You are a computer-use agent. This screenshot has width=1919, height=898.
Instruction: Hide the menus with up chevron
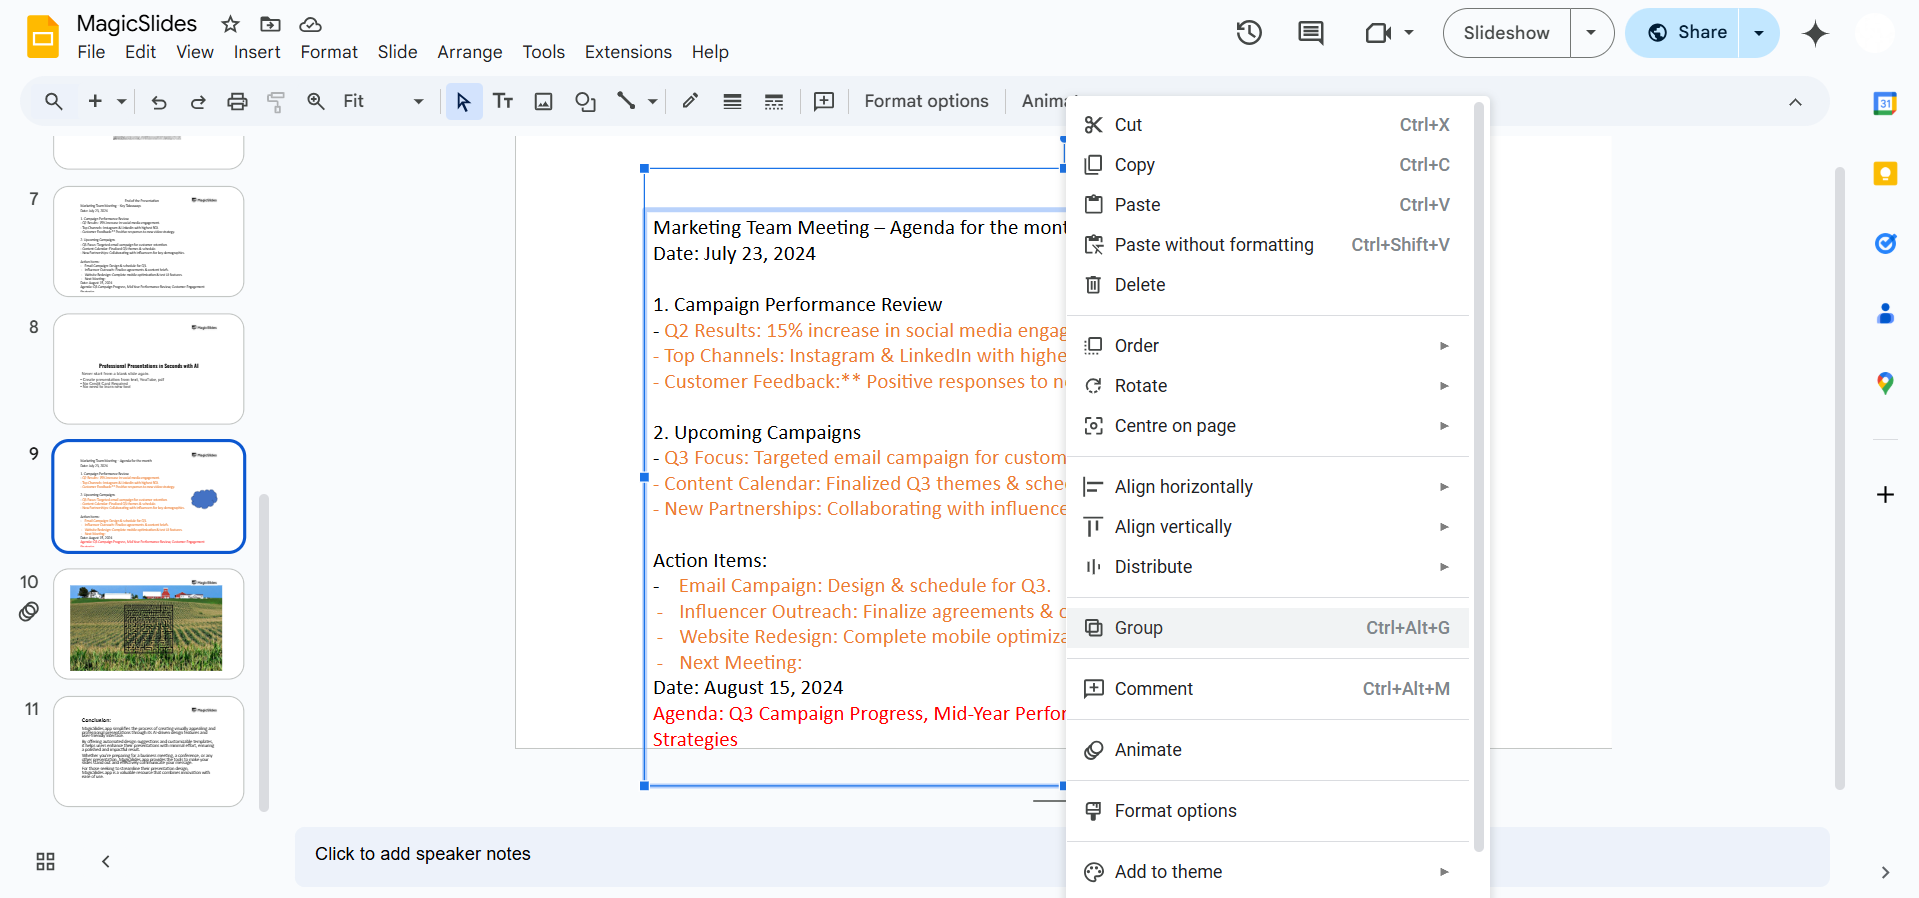click(1795, 102)
